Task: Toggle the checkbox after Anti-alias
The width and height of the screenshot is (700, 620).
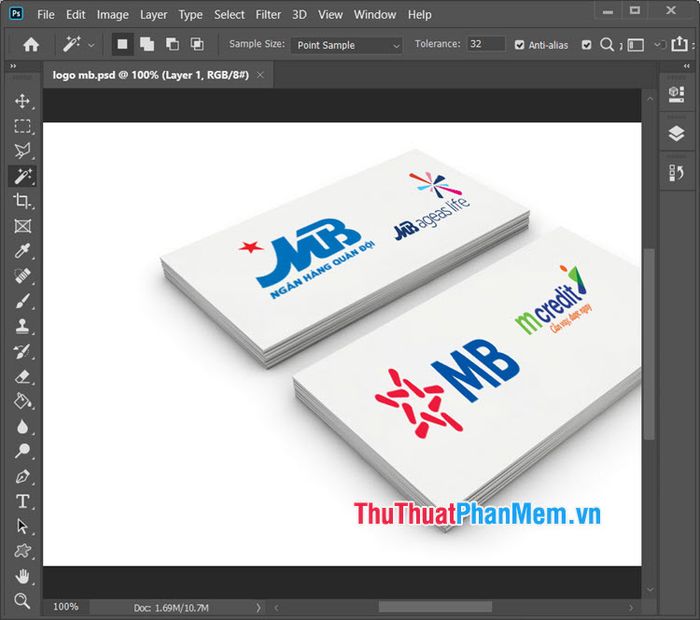Action: [x=587, y=45]
